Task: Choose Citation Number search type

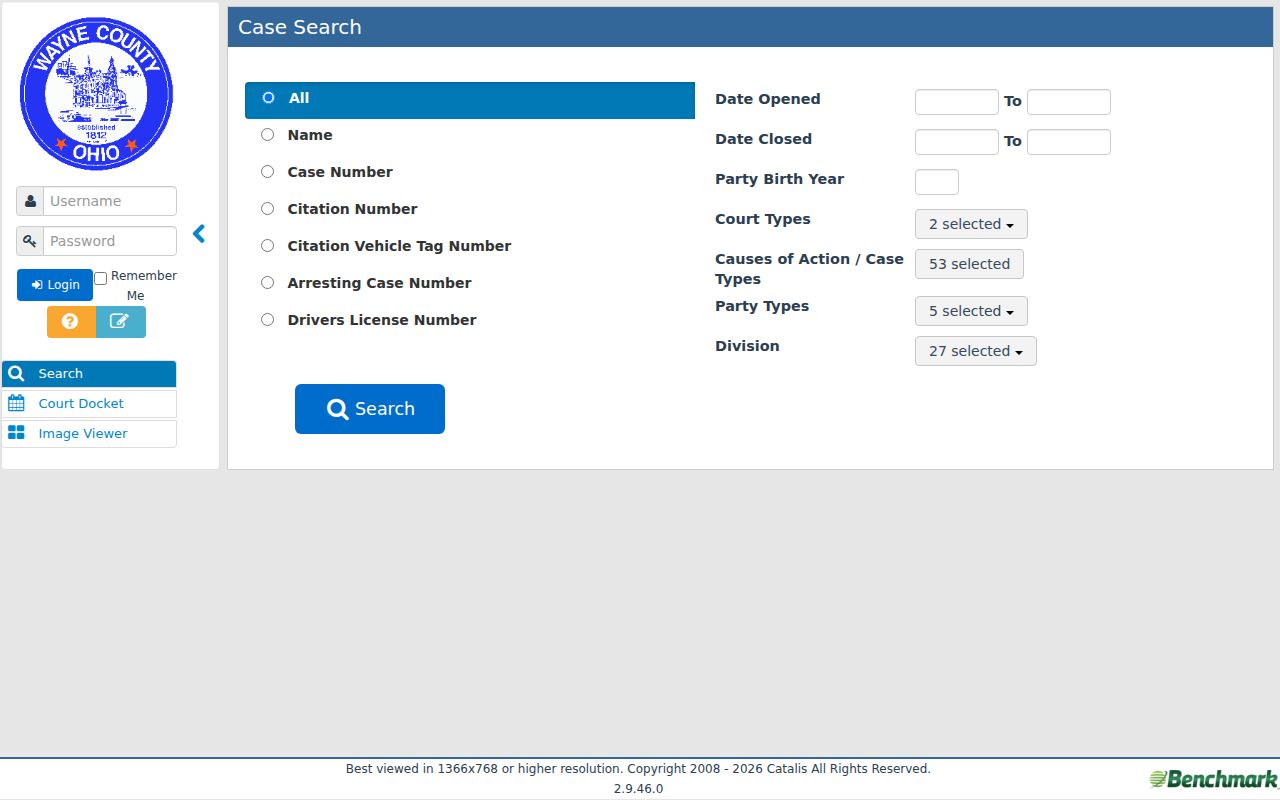Action: tap(267, 209)
